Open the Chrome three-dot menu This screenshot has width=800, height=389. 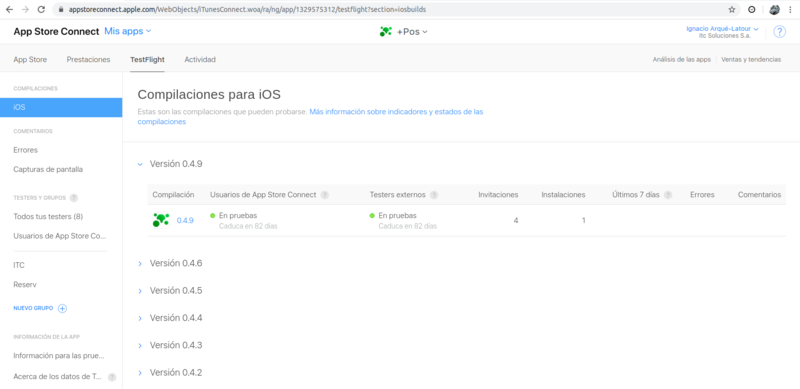click(x=790, y=9)
